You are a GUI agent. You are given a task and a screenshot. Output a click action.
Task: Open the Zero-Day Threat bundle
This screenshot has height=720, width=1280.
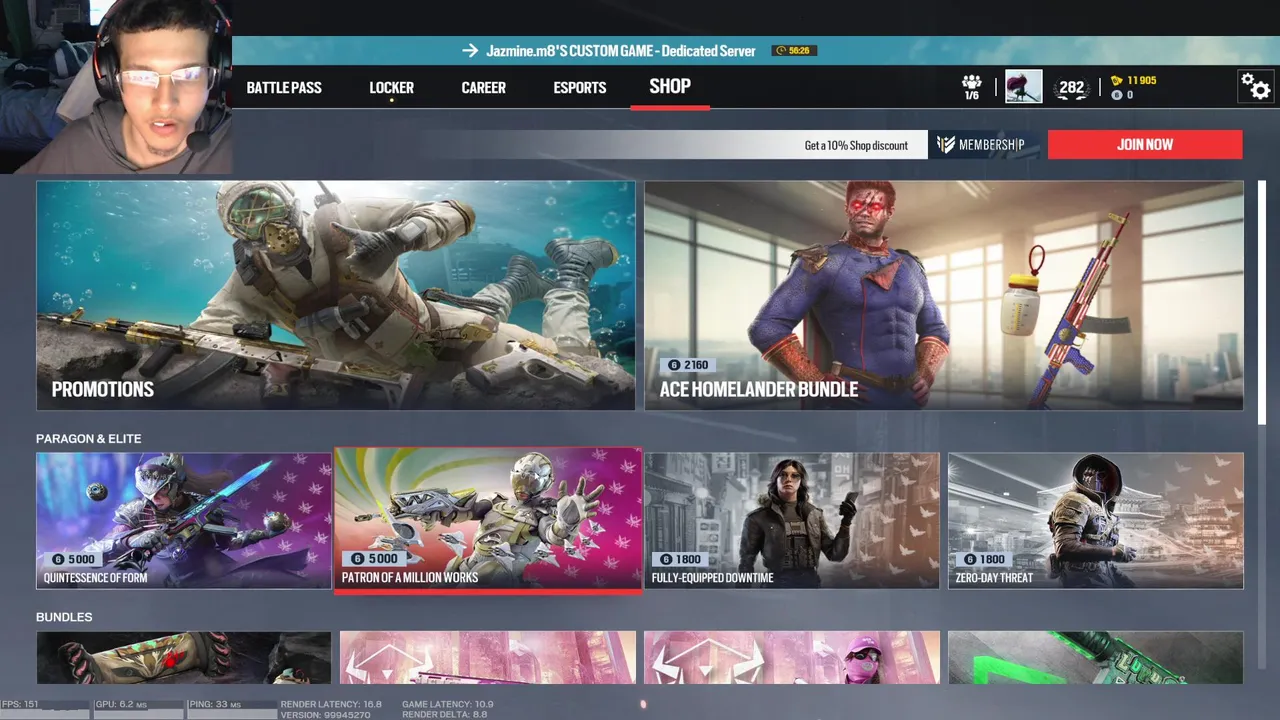tap(1096, 520)
